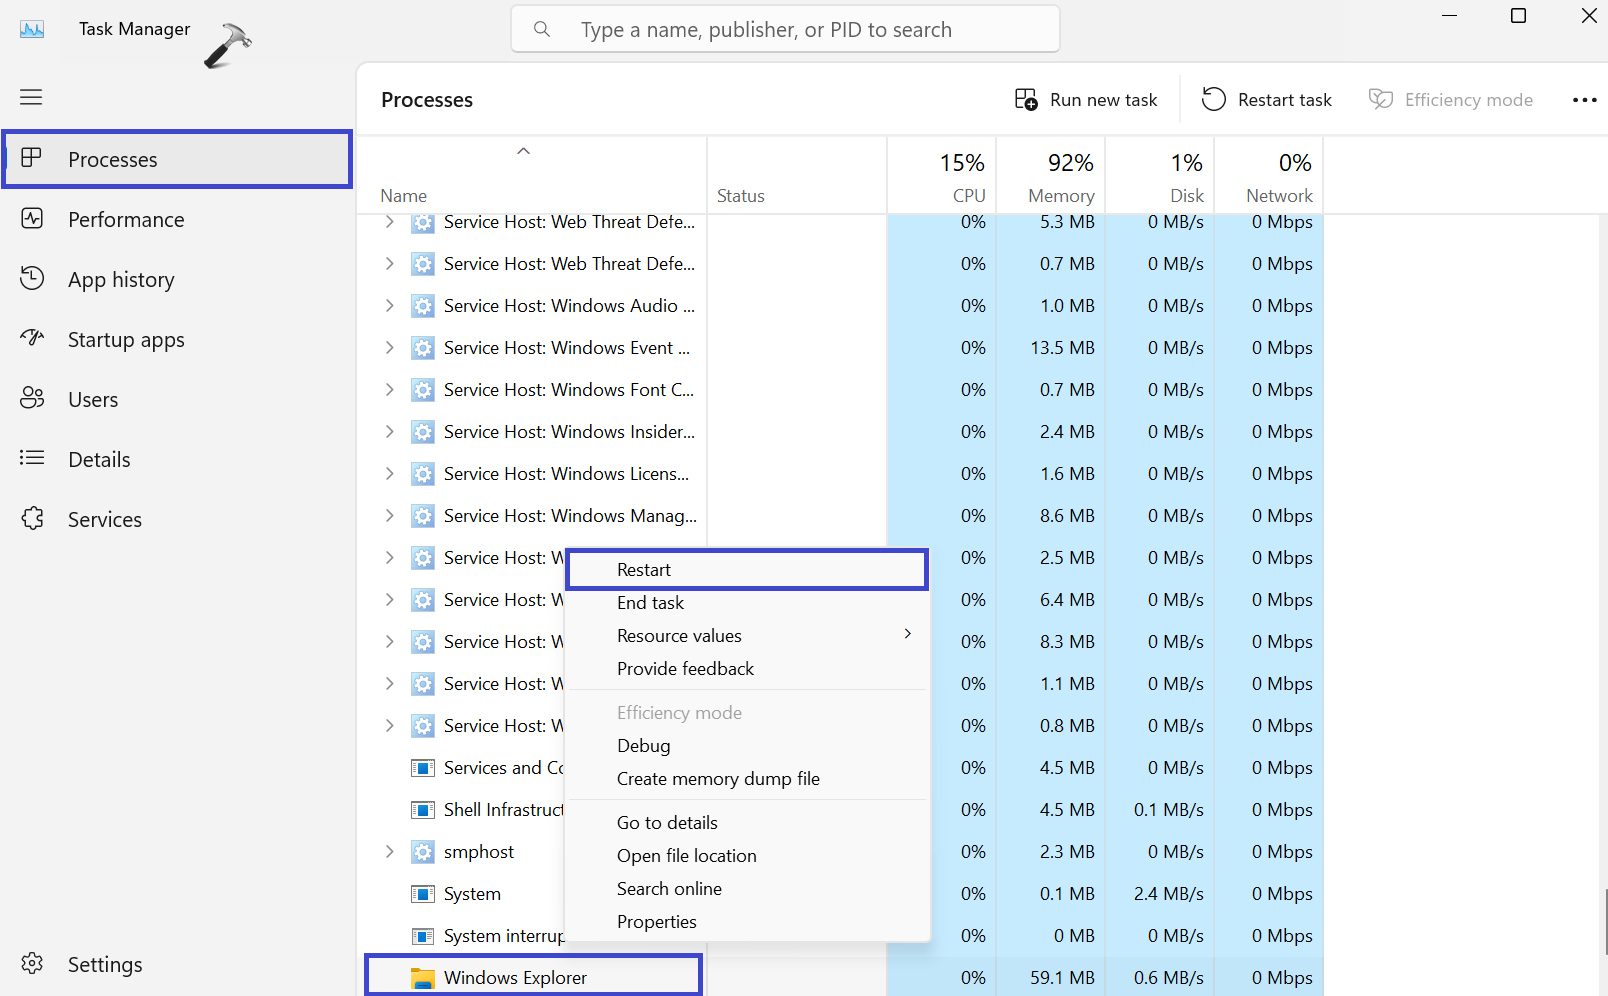Screen dimensions: 1608x996
Task: Click the Run new task button
Action: click(1086, 100)
